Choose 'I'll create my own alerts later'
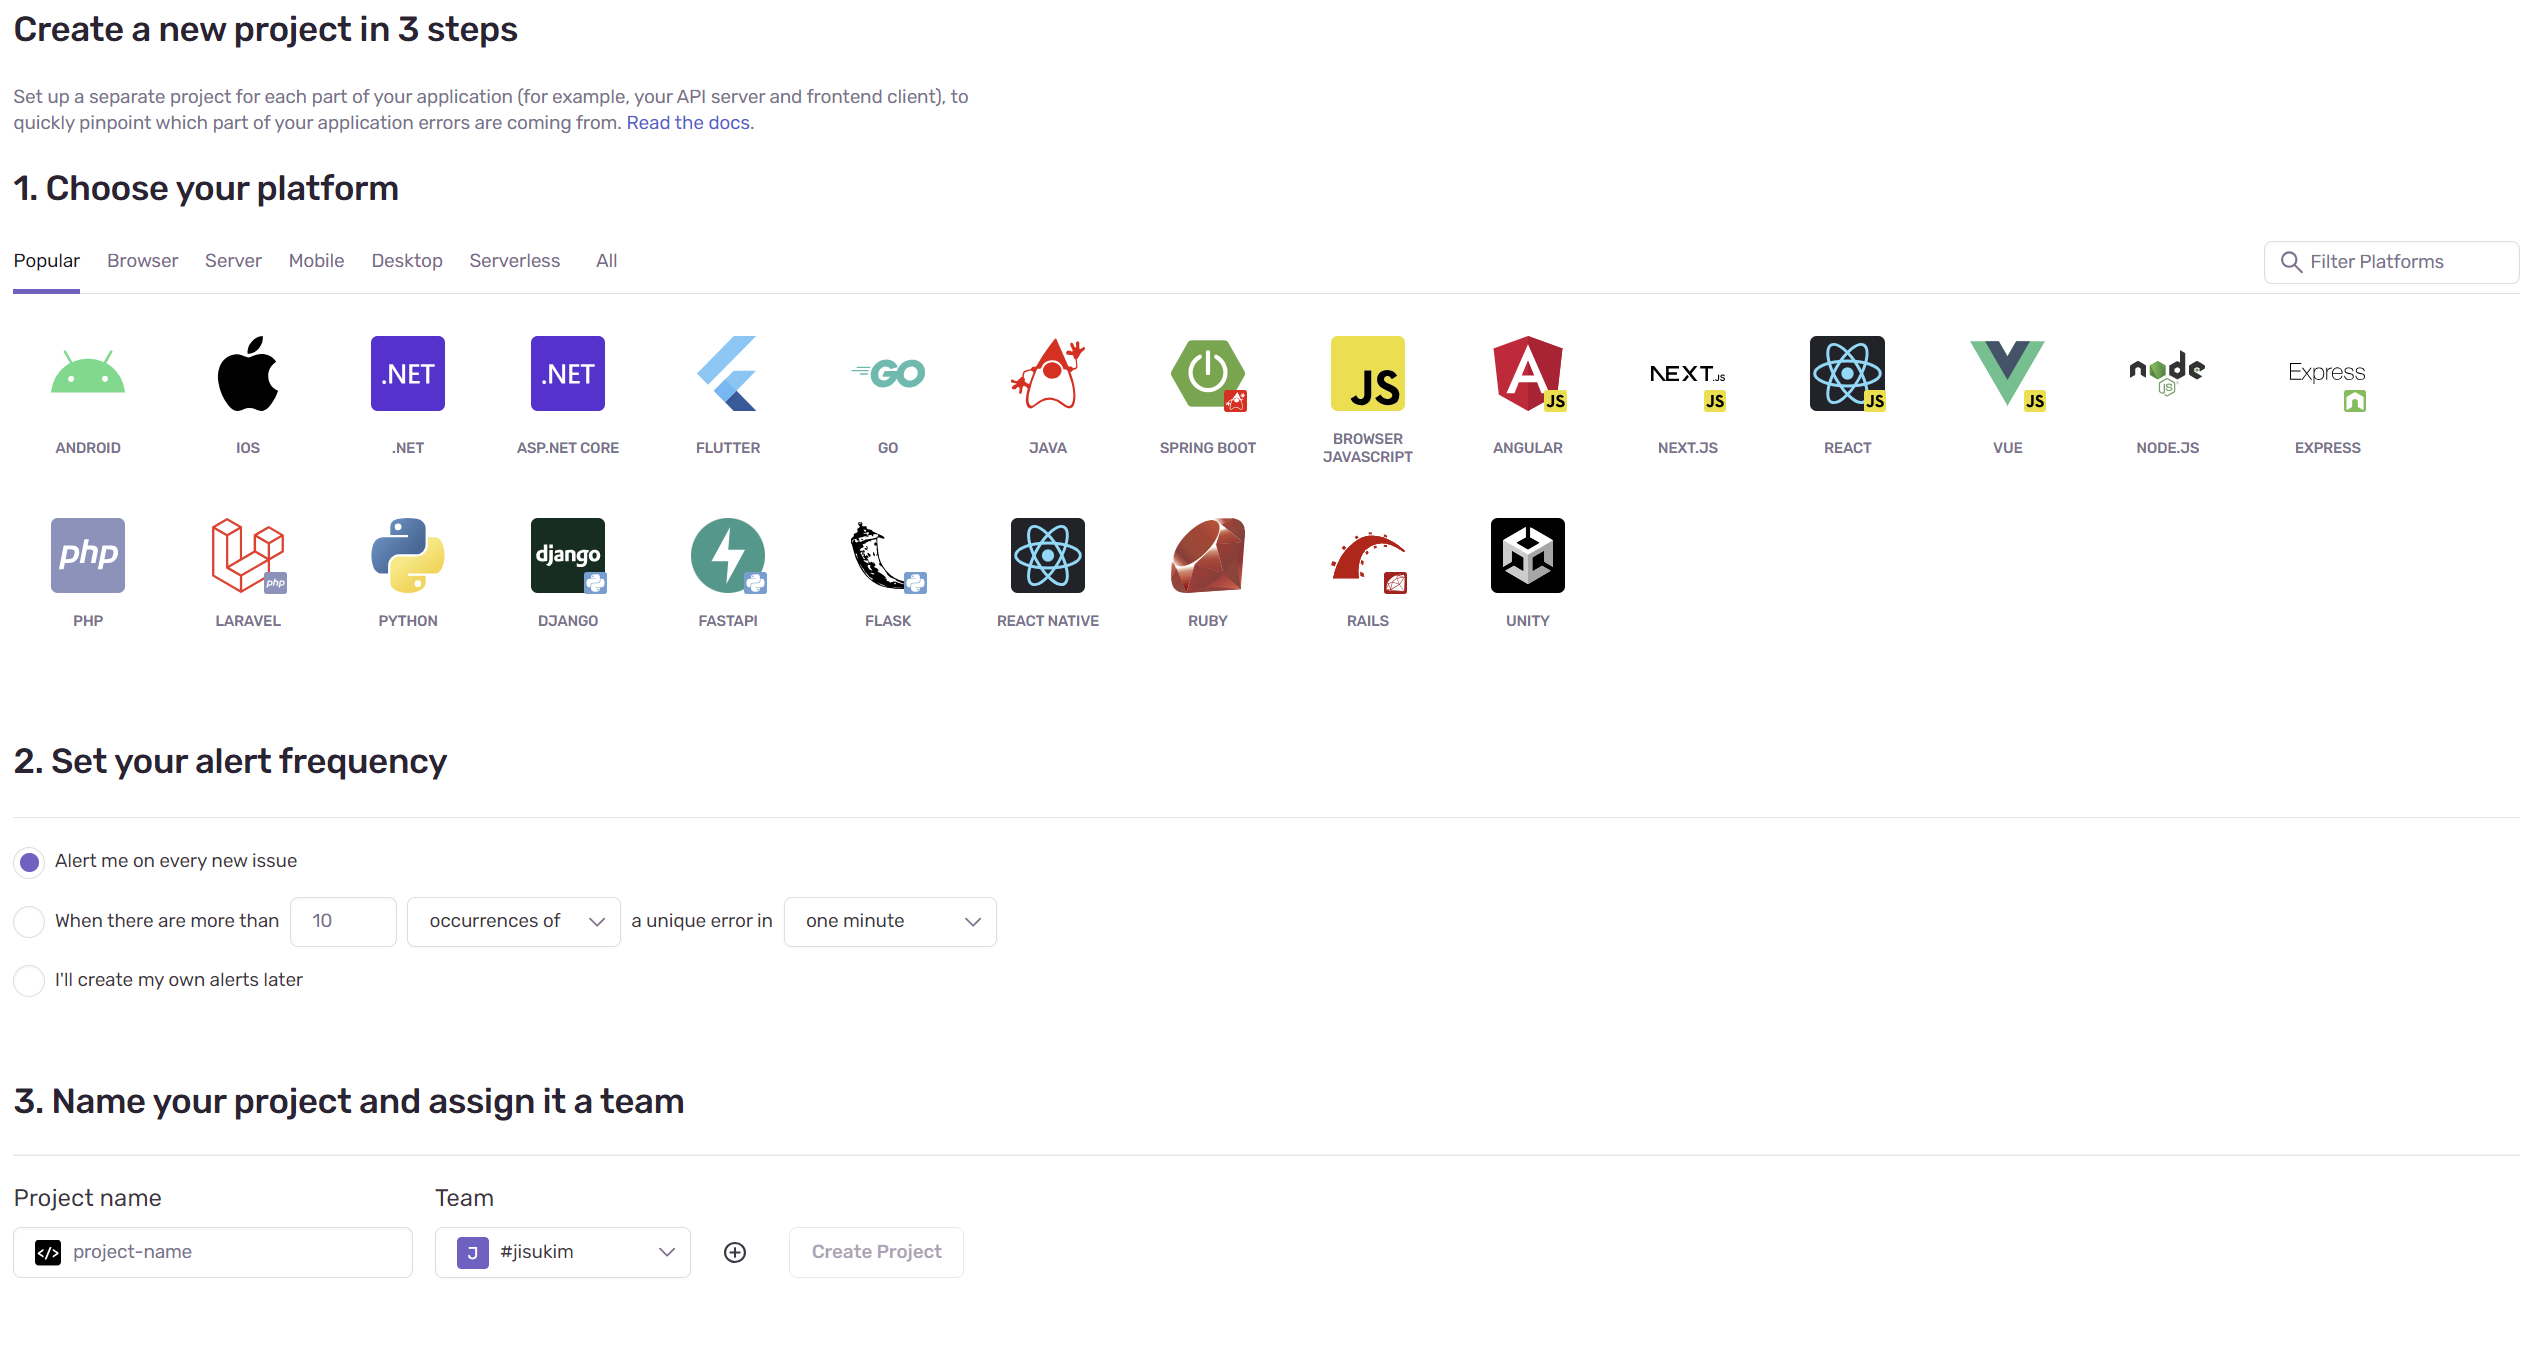 click(30, 980)
